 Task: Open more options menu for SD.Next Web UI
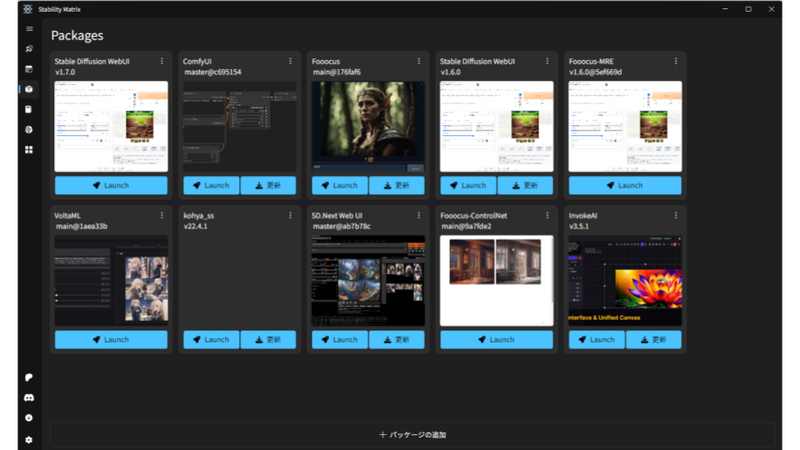[x=419, y=215]
